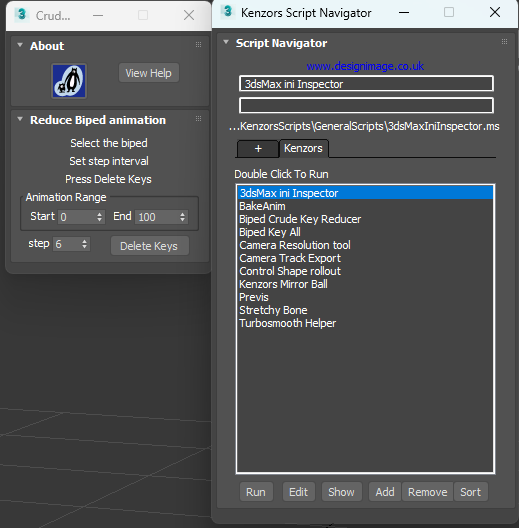The image size is (519, 528).
Task: Click the Remove button
Action: click(427, 492)
